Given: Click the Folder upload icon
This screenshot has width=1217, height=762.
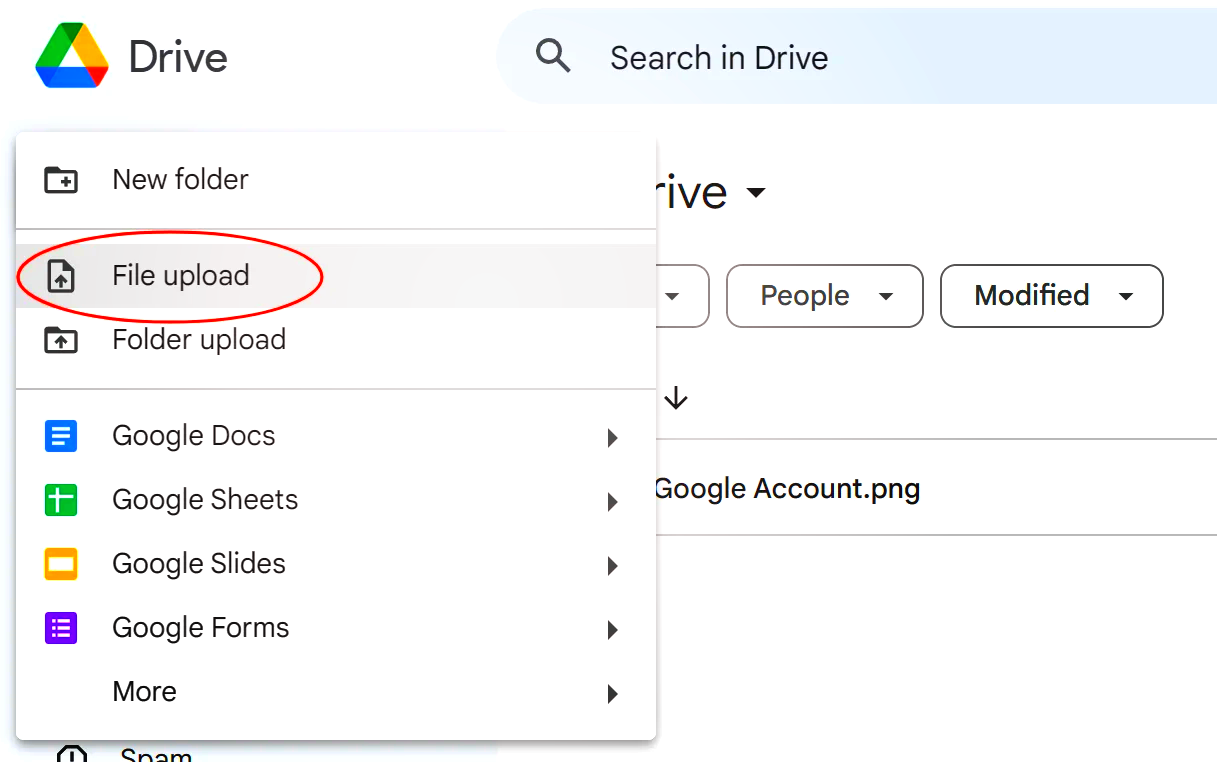Looking at the screenshot, I should tap(61, 340).
